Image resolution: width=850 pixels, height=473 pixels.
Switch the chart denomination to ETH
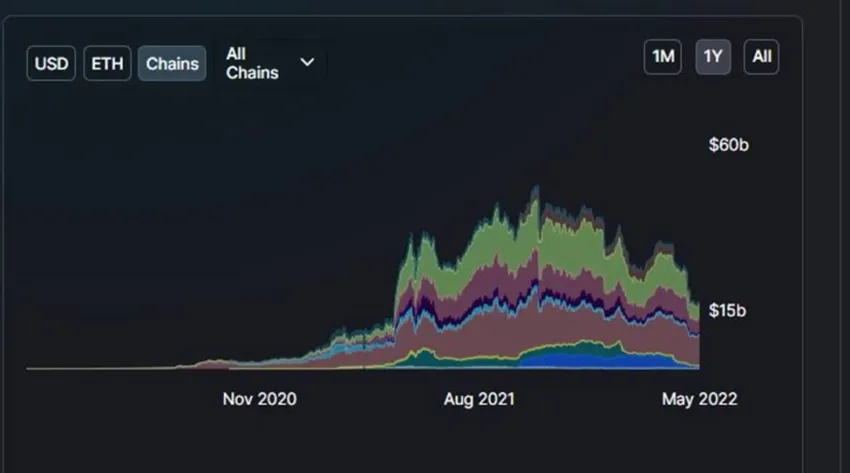107,63
